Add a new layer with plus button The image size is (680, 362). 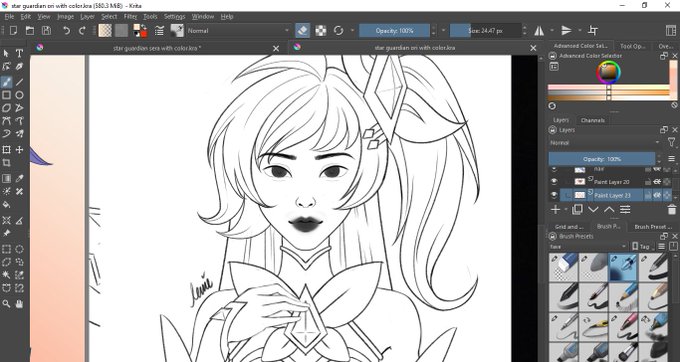(x=555, y=210)
